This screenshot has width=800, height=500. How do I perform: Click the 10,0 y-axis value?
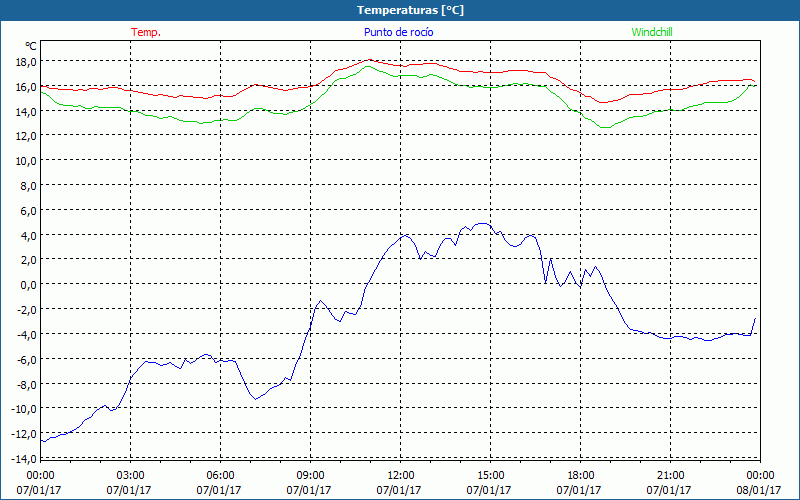26,161
